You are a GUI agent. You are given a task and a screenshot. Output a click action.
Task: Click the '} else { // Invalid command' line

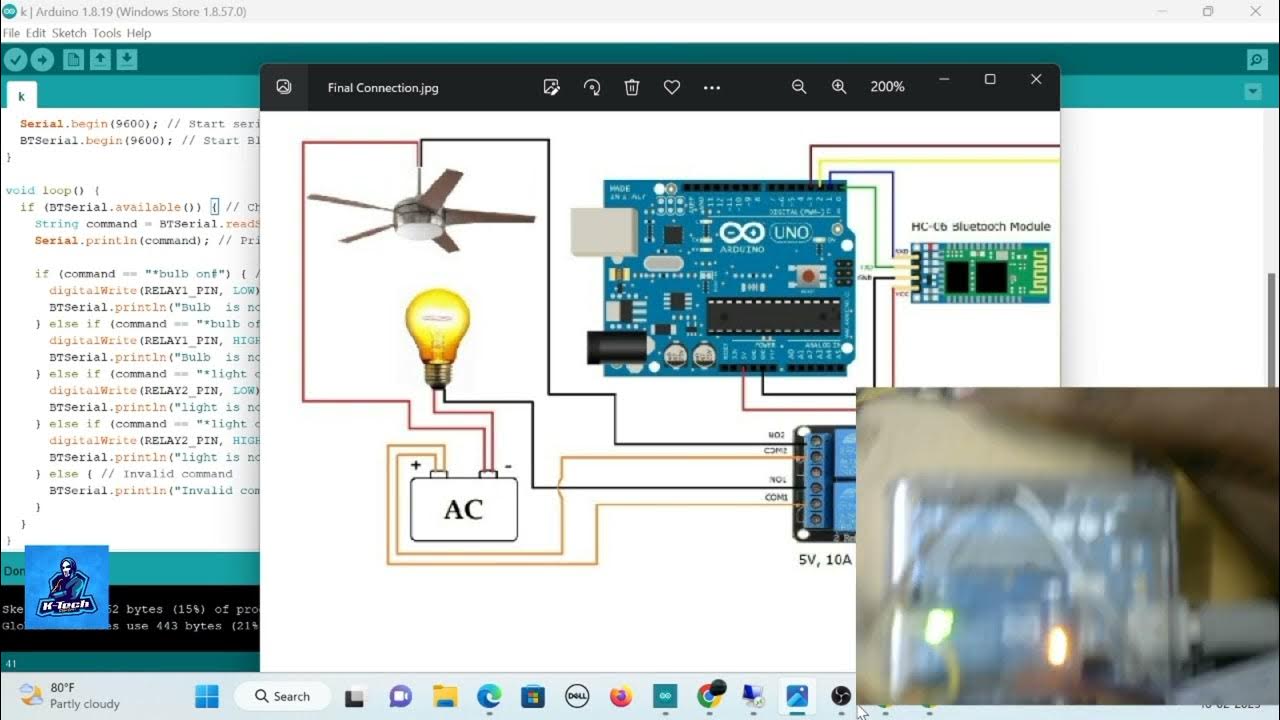click(133, 474)
